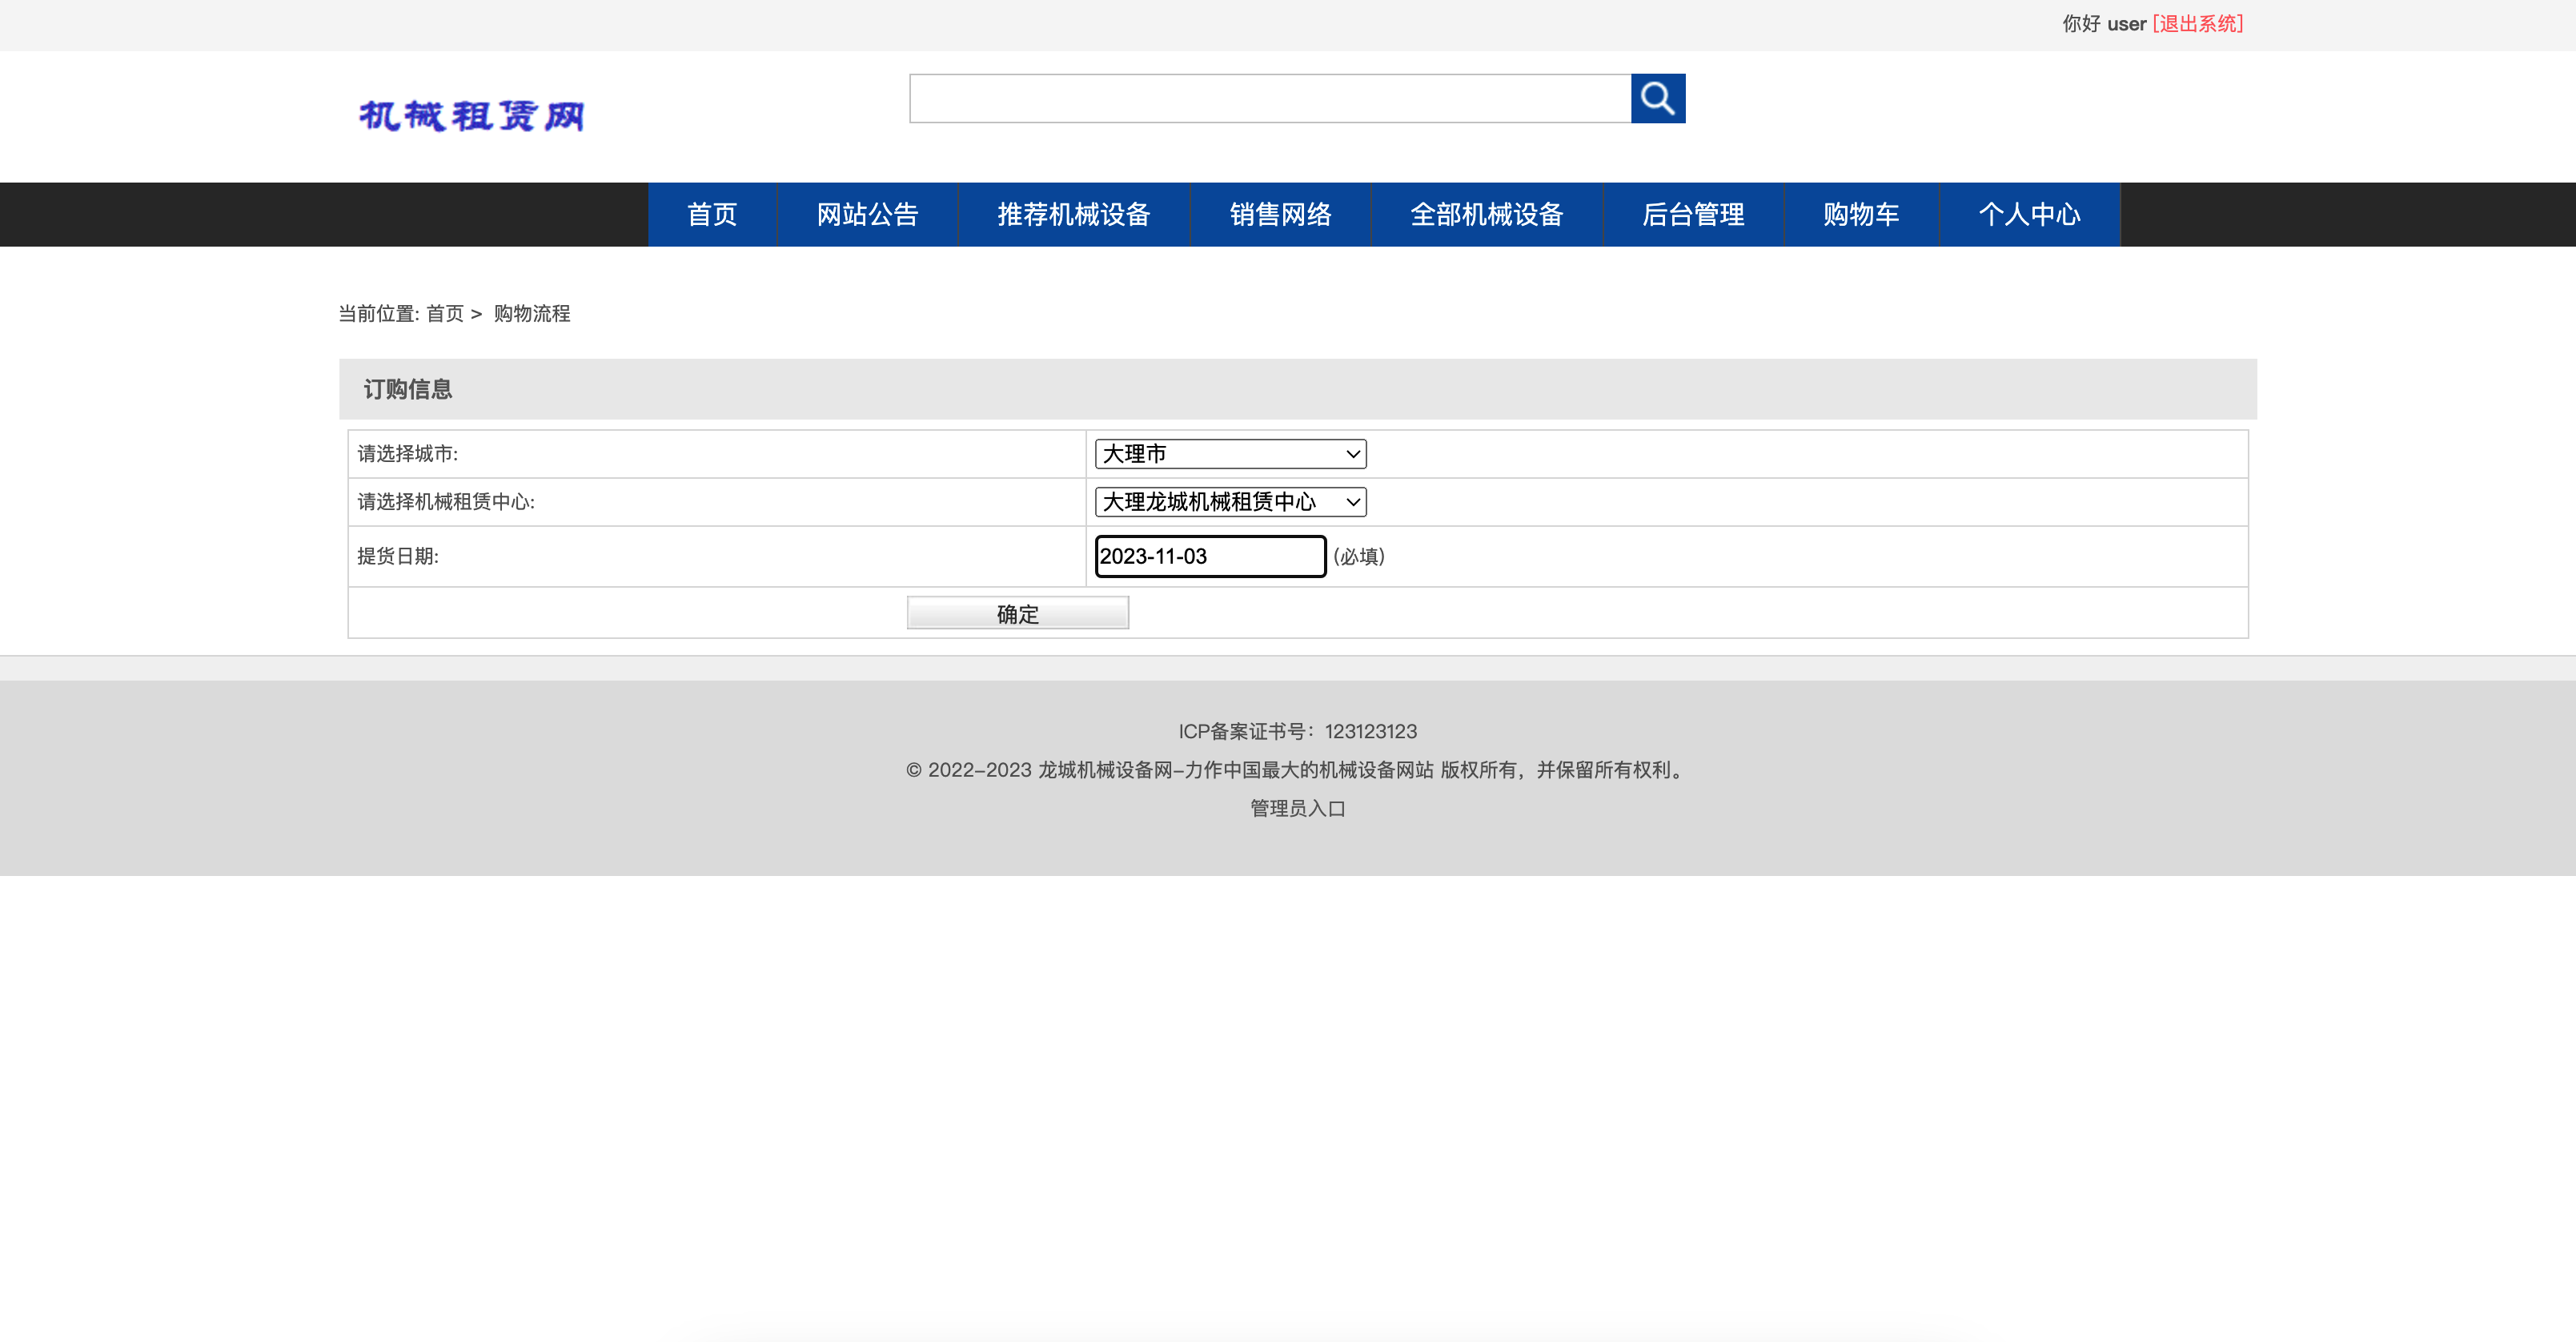Open the 网站公告 announcements page
2576x1342 pixels.
[x=866, y=214]
